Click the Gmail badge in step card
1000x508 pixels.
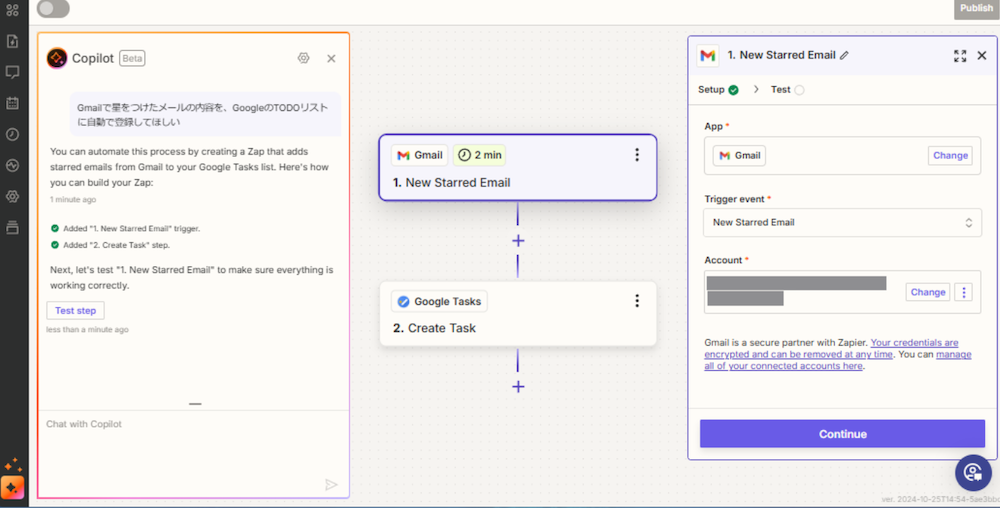(420, 155)
